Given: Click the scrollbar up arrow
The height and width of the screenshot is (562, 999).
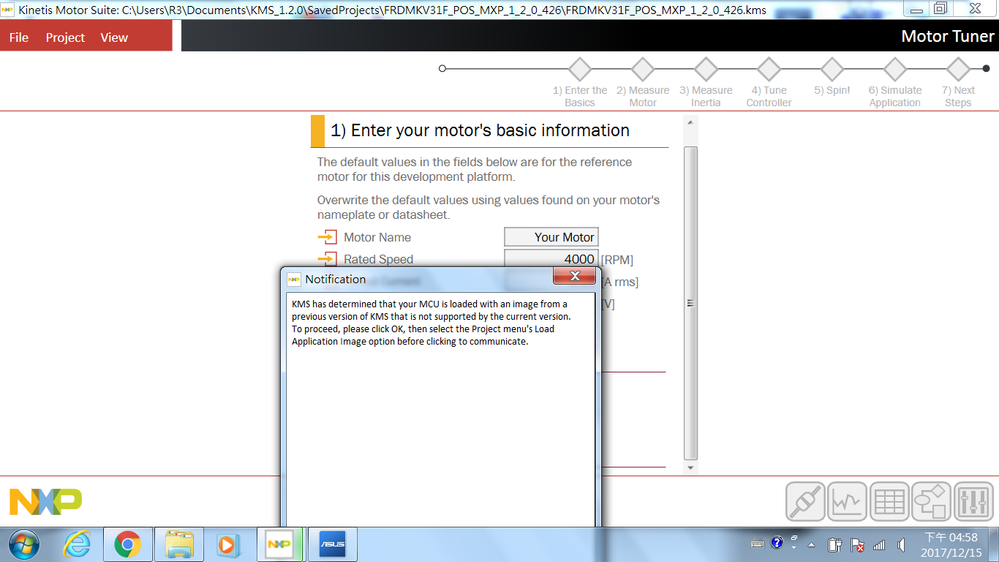Looking at the screenshot, I should point(690,122).
